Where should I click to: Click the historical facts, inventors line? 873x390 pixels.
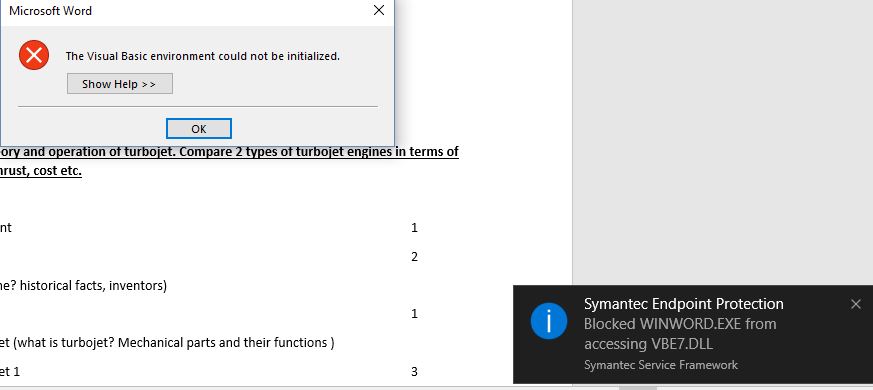pos(84,286)
